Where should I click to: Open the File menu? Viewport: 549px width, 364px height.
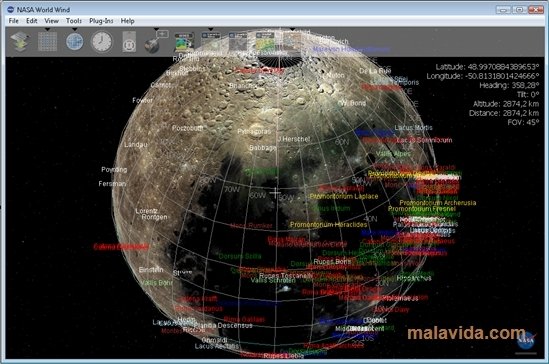pos(14,21)
